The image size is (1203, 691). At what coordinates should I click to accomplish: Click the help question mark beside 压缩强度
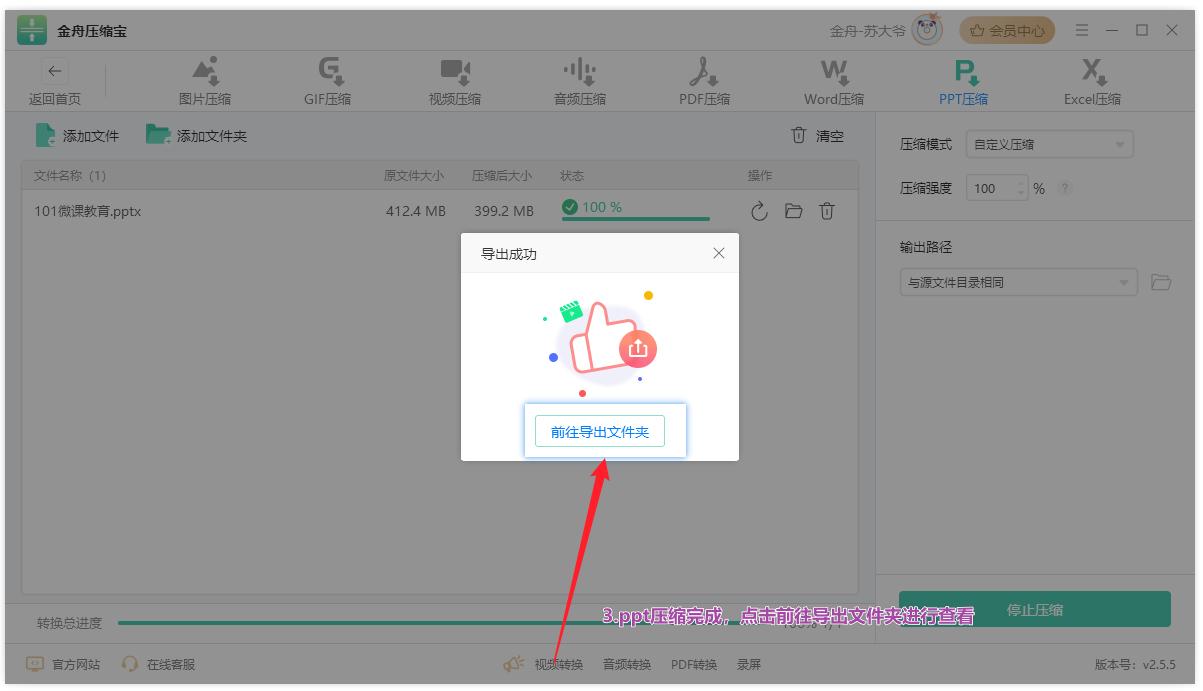pos(1065,188)
